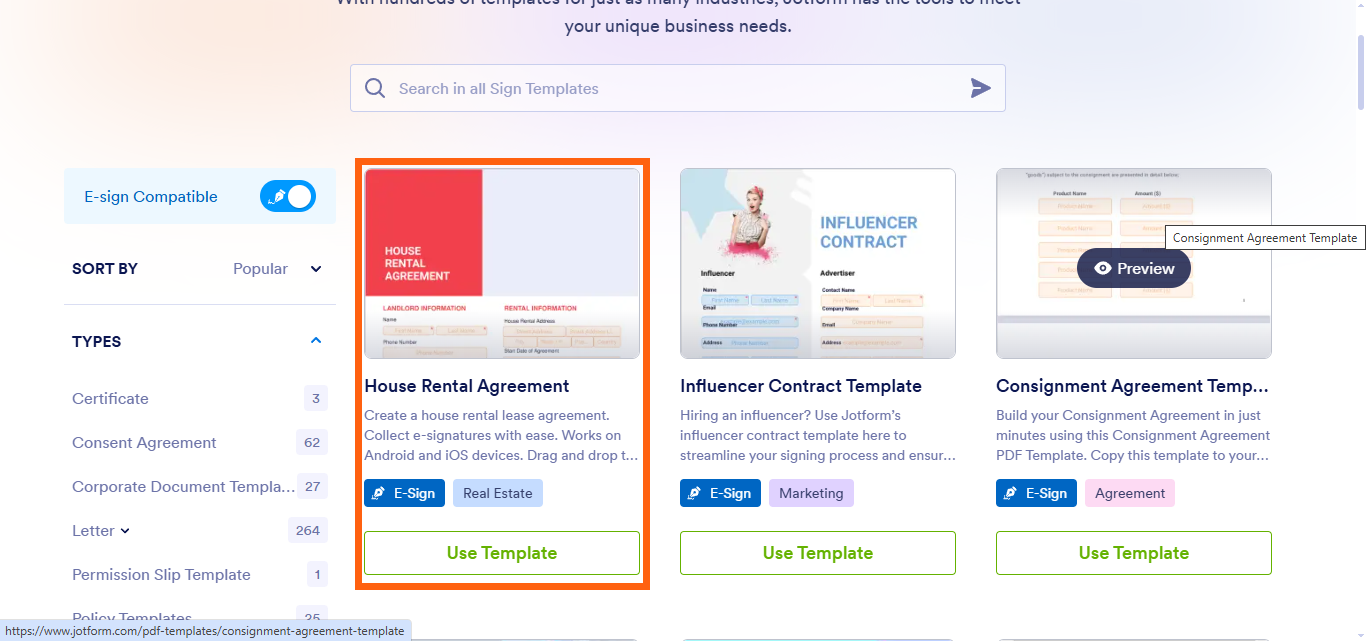Screen dimensions: 1366x641
Task: Focus the Search in all Sign Templates field
Action: coord(670,88)
